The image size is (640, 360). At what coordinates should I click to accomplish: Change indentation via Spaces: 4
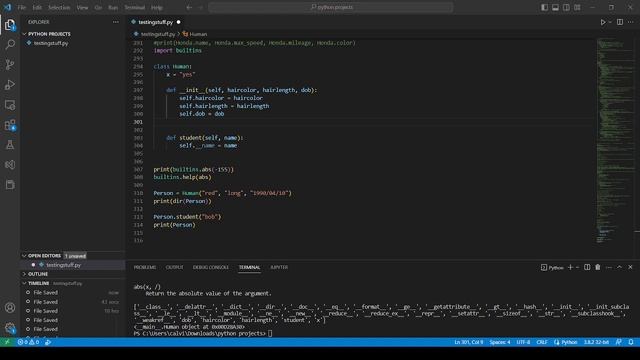pos(500,342)
